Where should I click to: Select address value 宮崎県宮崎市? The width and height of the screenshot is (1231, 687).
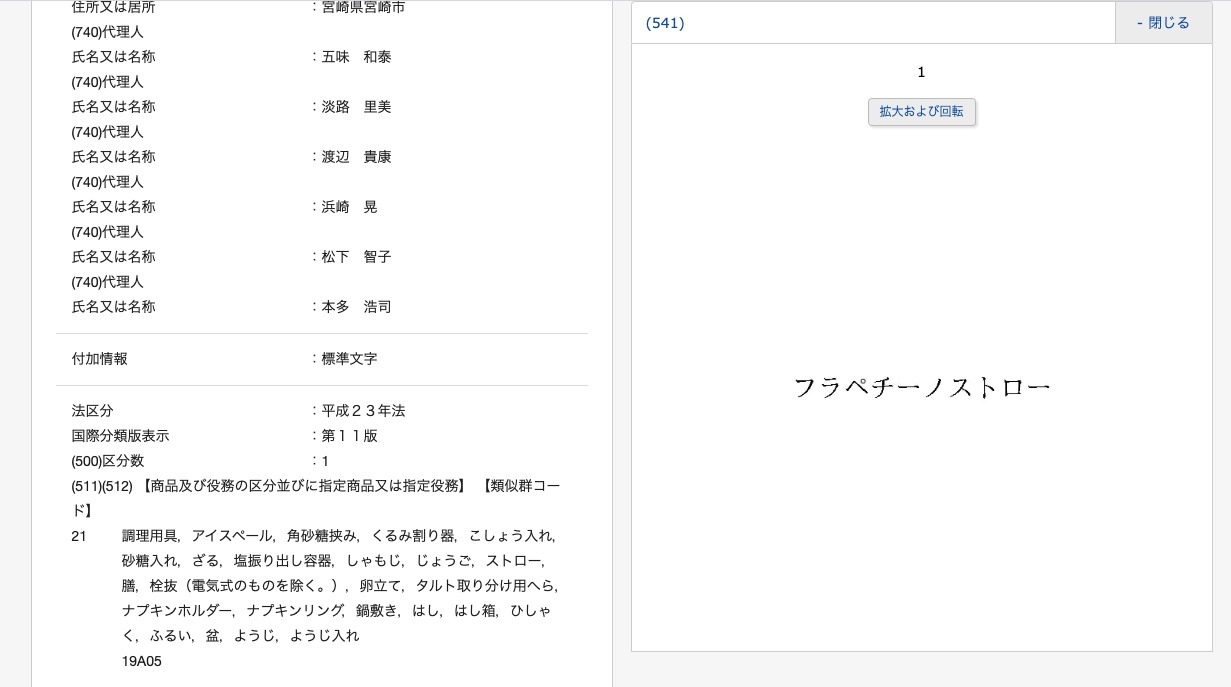[x=363, y=7]
